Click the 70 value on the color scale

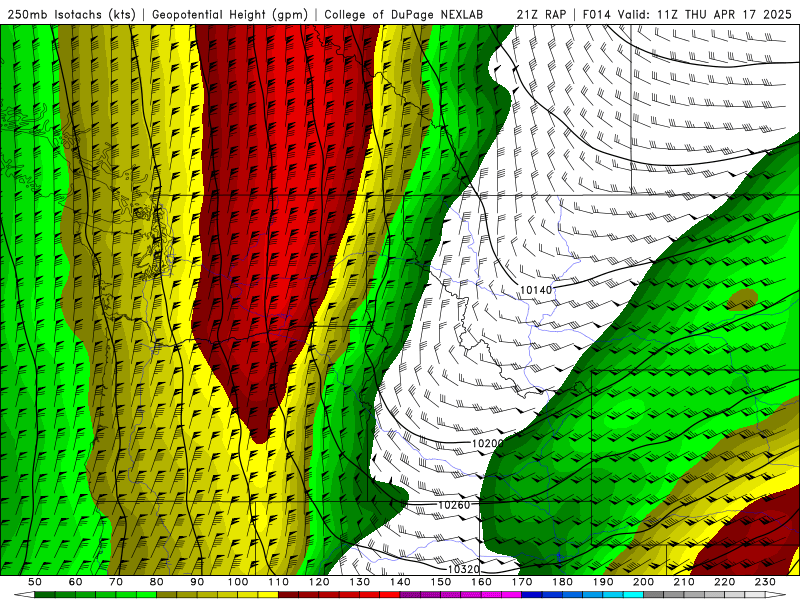[116, 582]
